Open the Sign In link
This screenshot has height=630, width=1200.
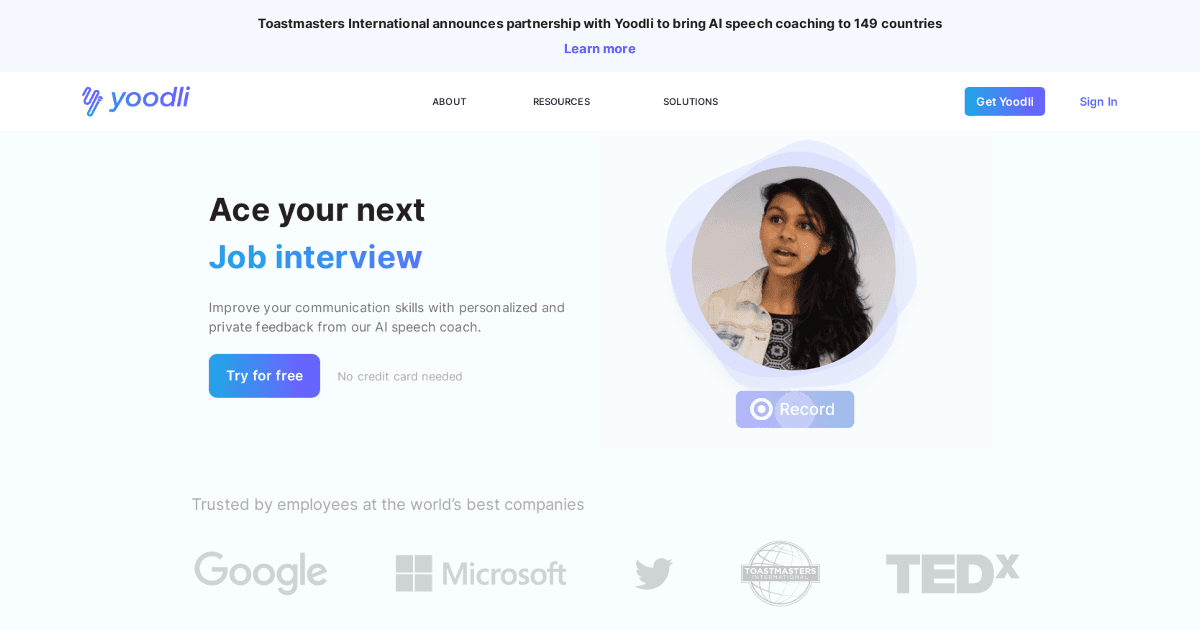point(1098,102)
